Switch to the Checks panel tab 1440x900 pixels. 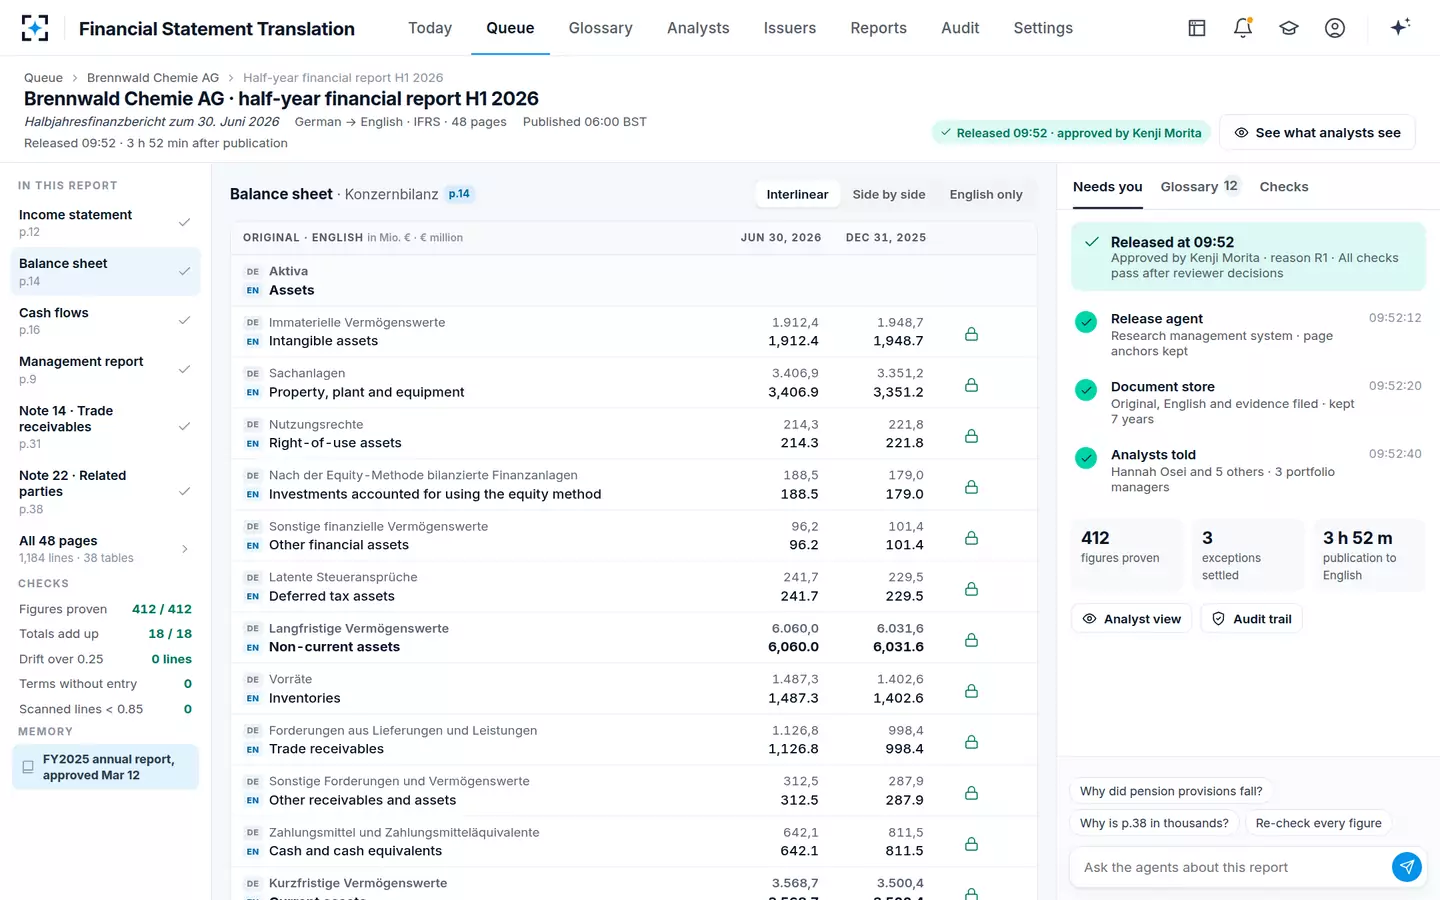(x=1284, y=187)
